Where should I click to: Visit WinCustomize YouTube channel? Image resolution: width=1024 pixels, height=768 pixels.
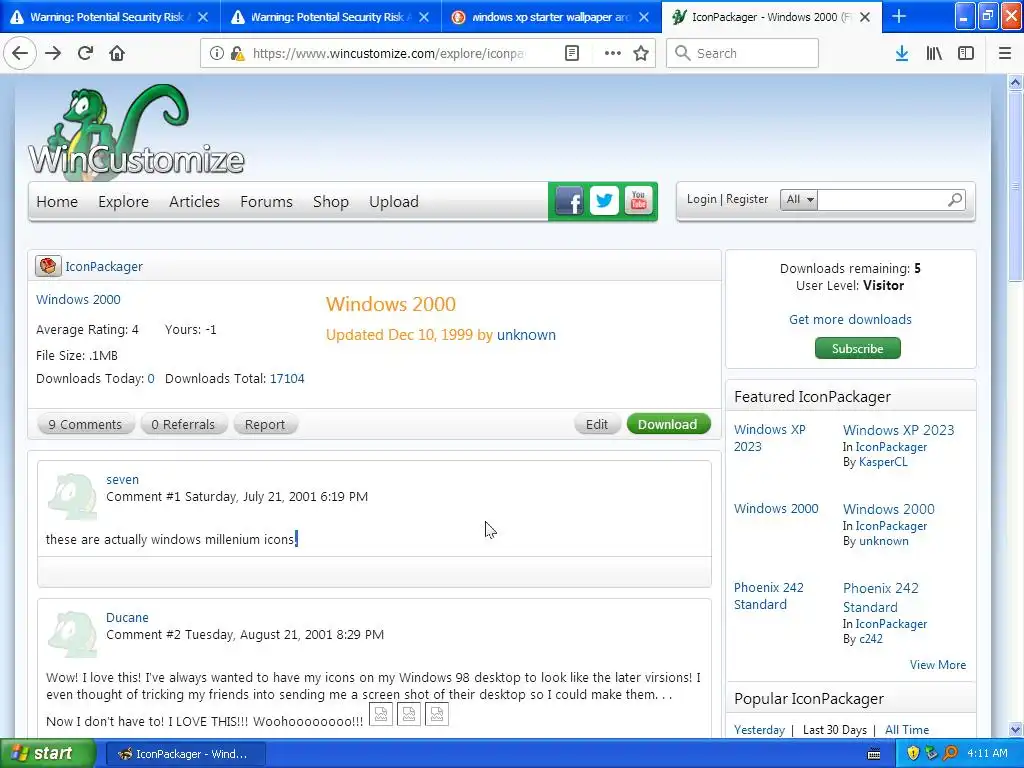(x=638, y=201)
